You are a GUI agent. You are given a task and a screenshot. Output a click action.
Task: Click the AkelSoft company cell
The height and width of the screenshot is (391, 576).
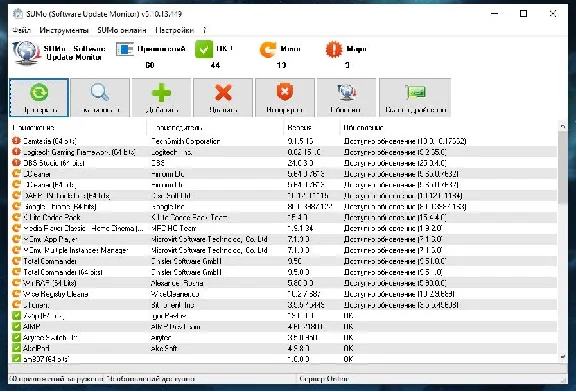pyautogui.click(x=164, y=348)
